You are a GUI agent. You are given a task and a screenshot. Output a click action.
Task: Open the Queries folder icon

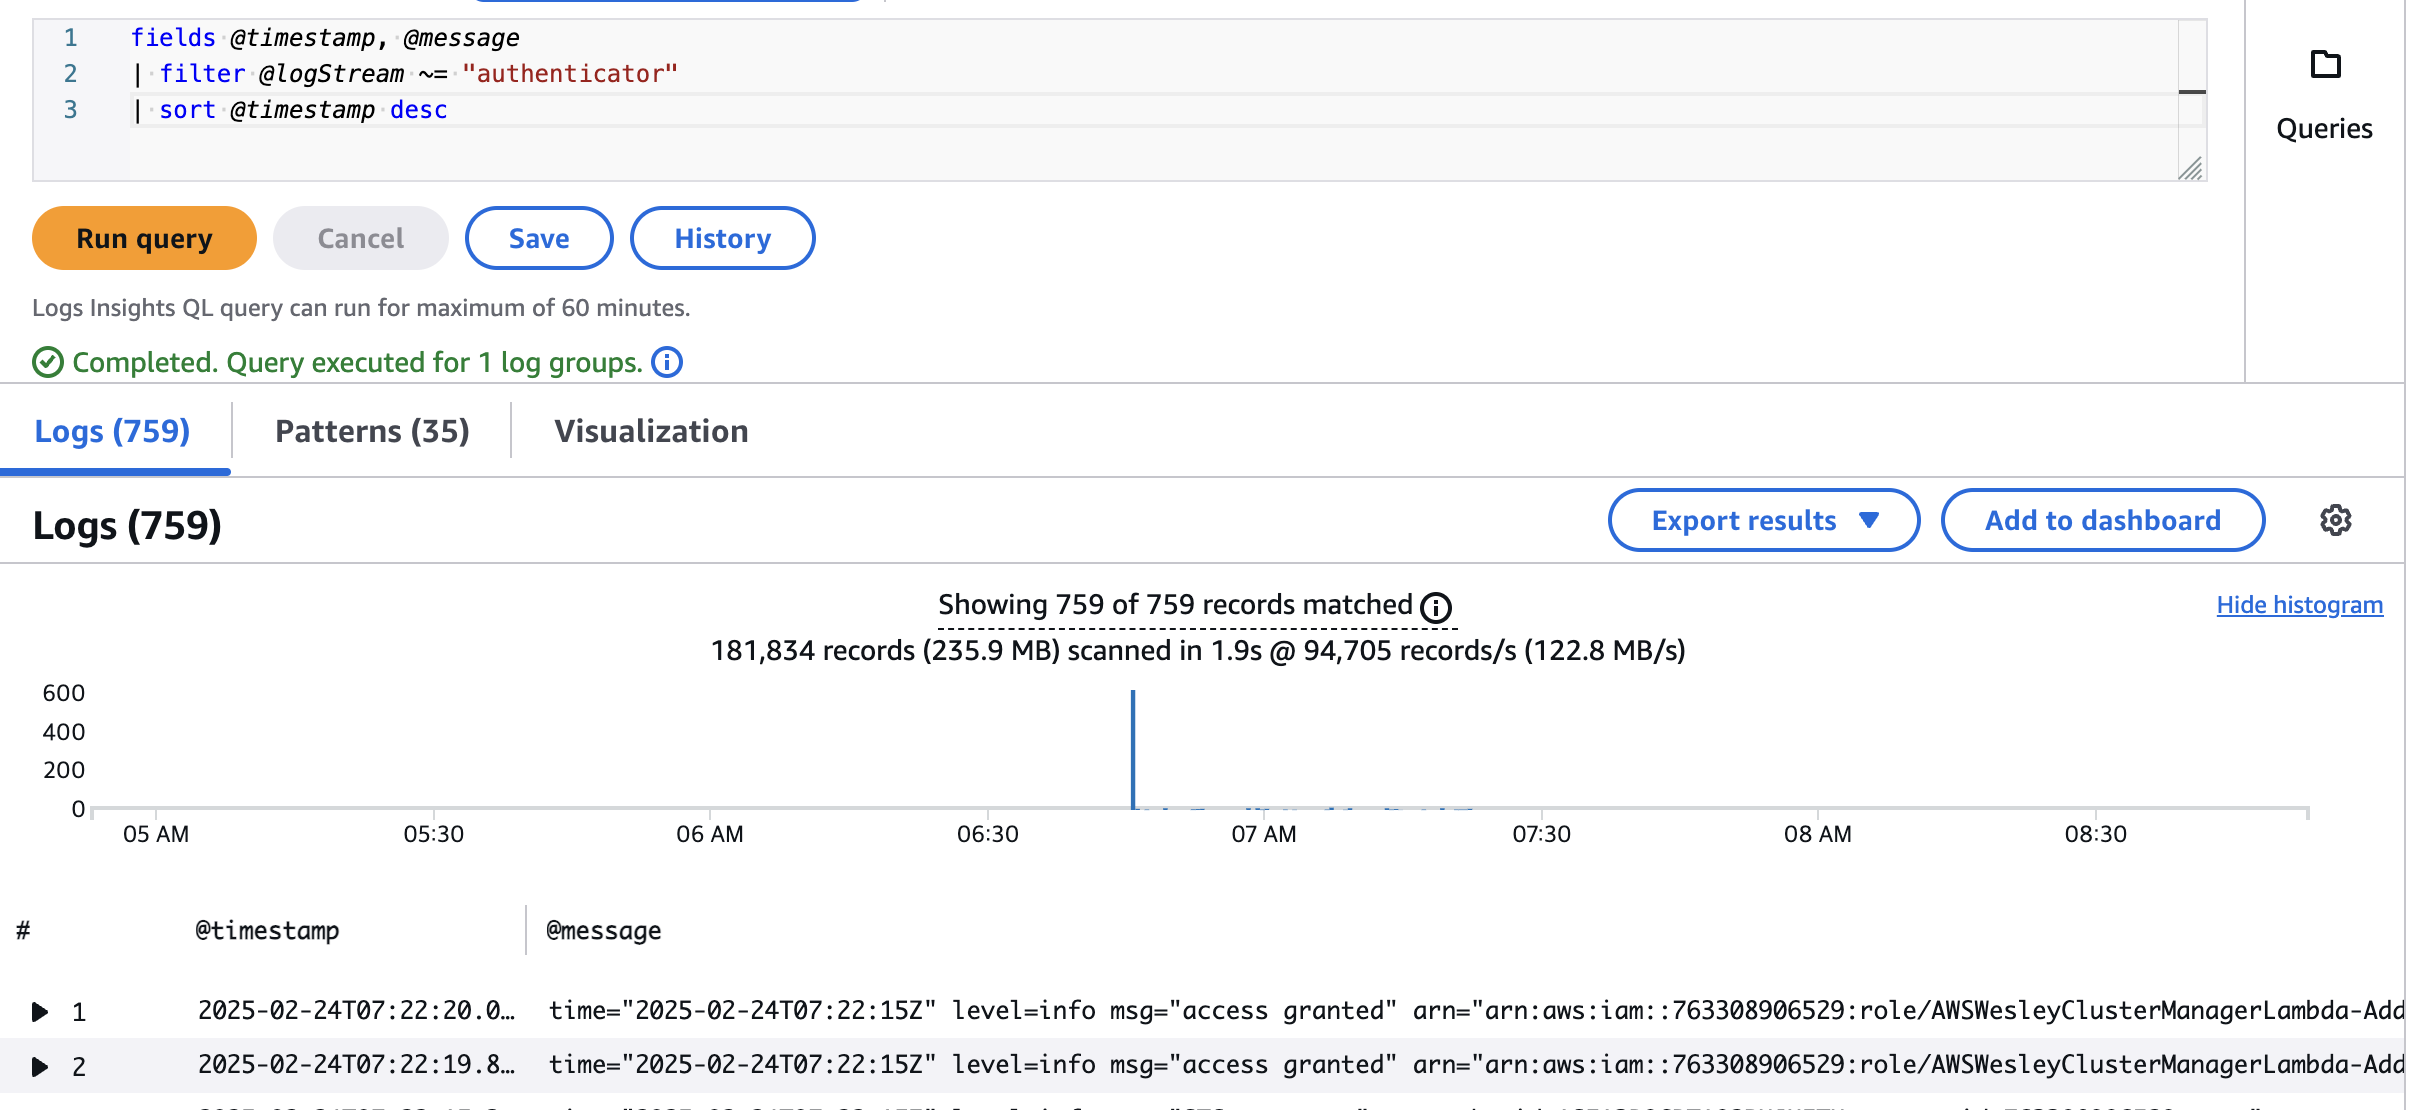[x=2325, y=66]
